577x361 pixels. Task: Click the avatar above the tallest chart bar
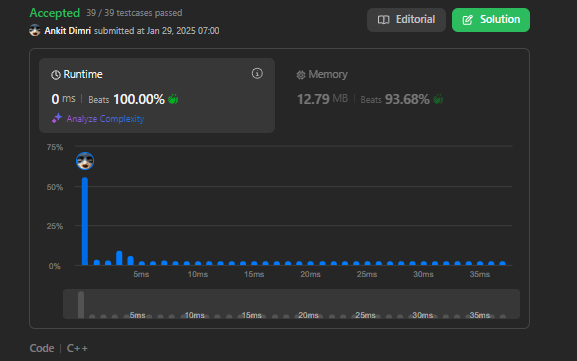pyautogui.click(x=85, y=161)
